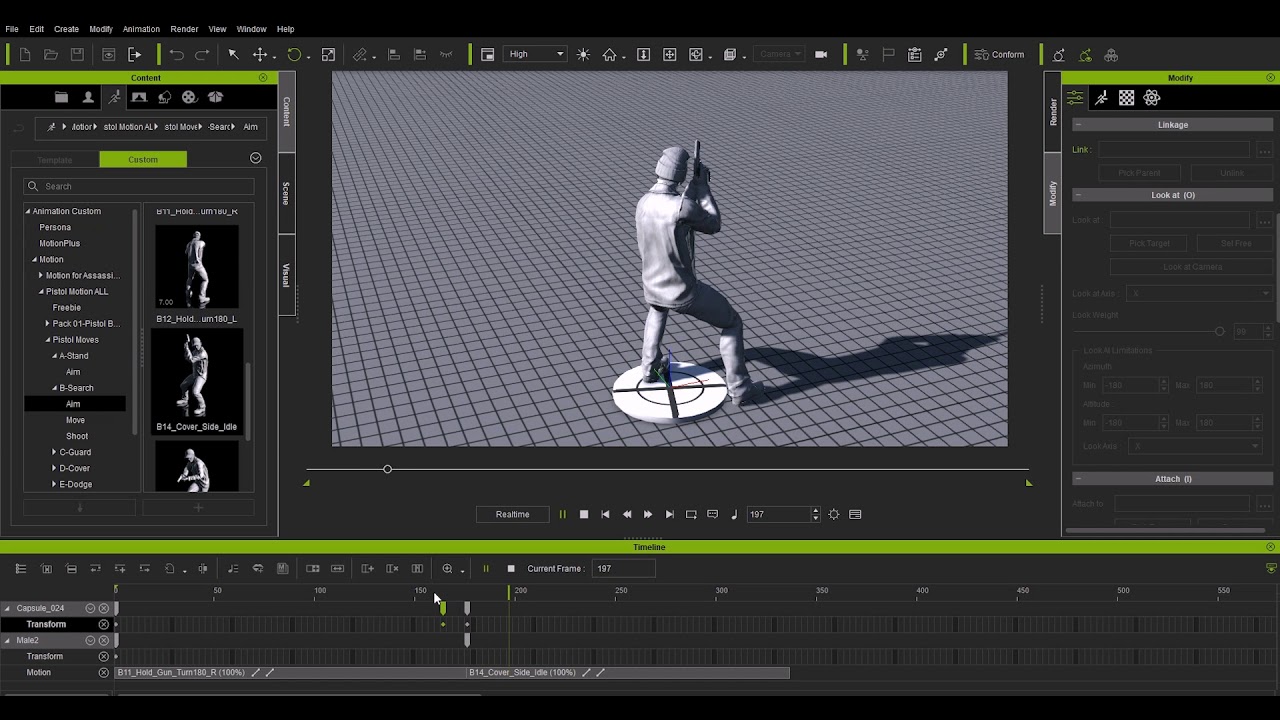Click the Export icon in top toolbar
Screen dimensions: 1280x720
click(134, 55)
